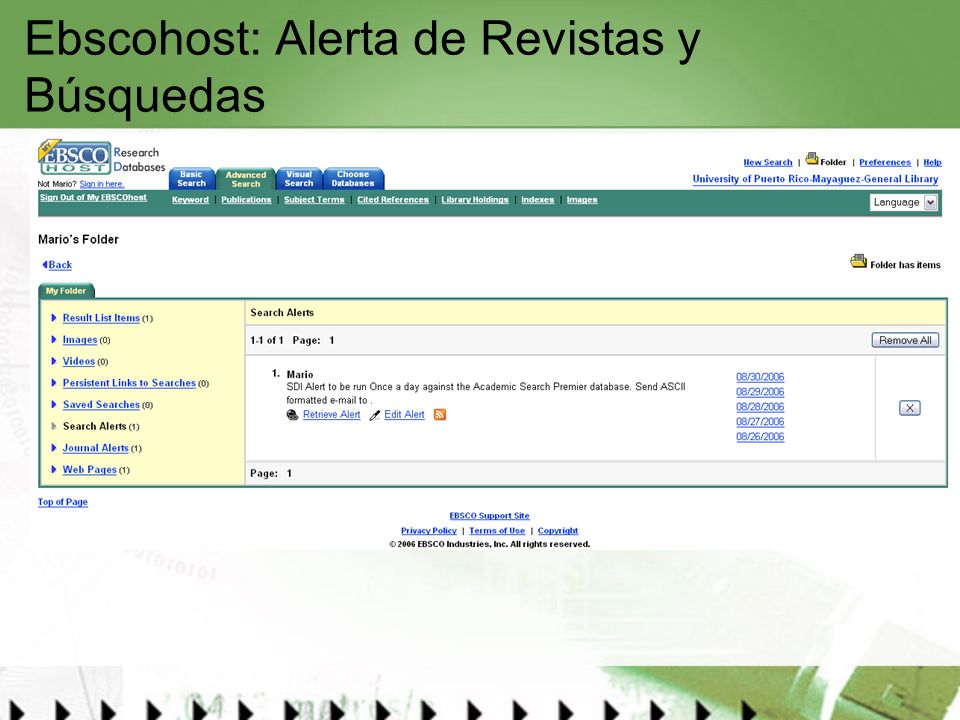
Task: Open the Cited References menu item
Action: click(393, 200)
